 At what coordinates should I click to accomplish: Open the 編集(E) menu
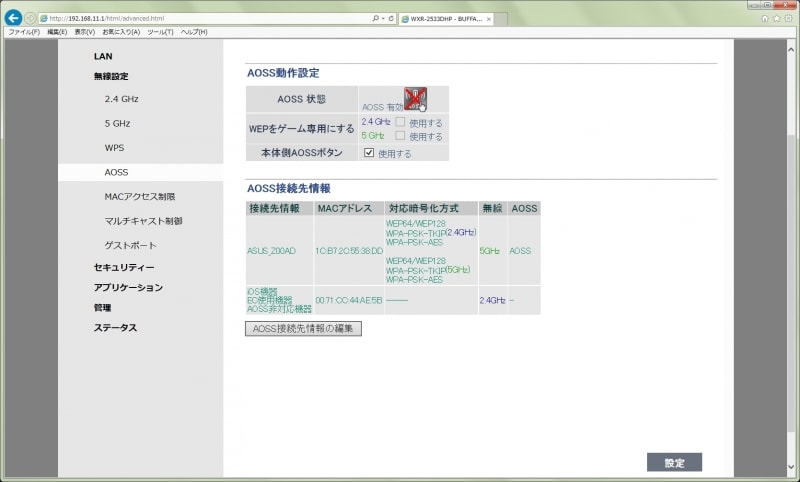coord(57,32)
